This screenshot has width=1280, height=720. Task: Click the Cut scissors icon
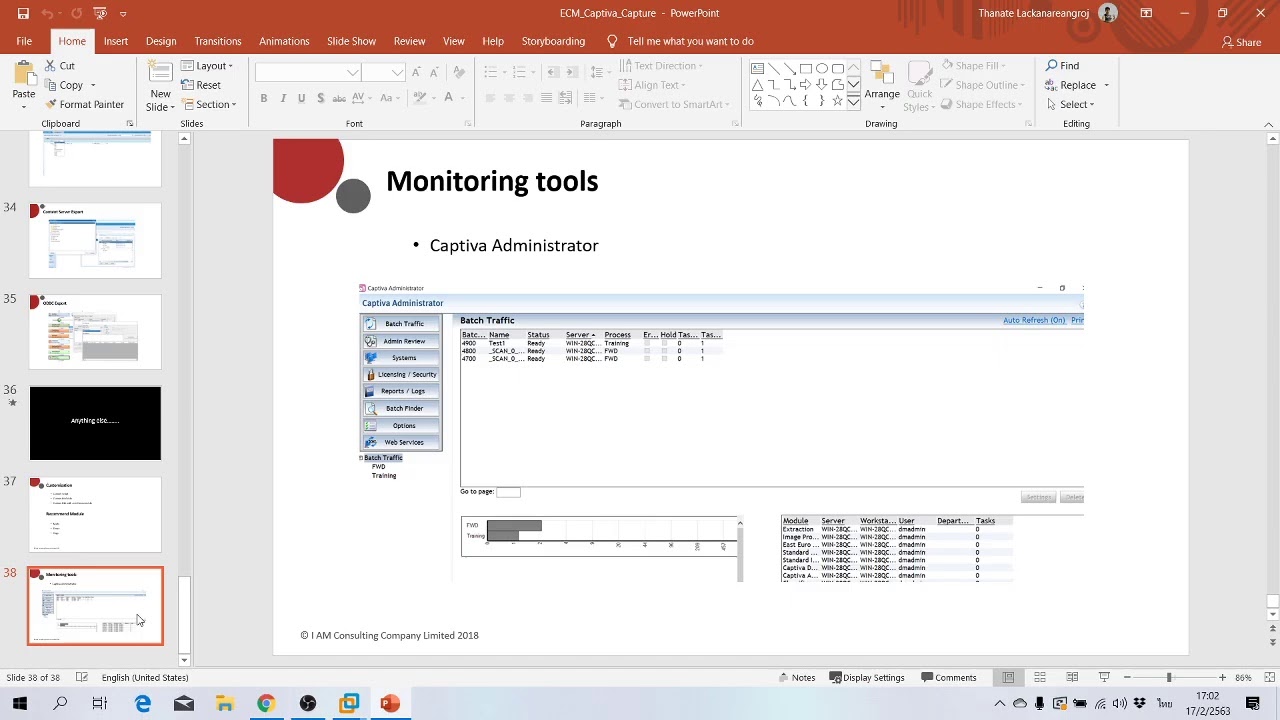pyautogui.click(x=50, y=66)
